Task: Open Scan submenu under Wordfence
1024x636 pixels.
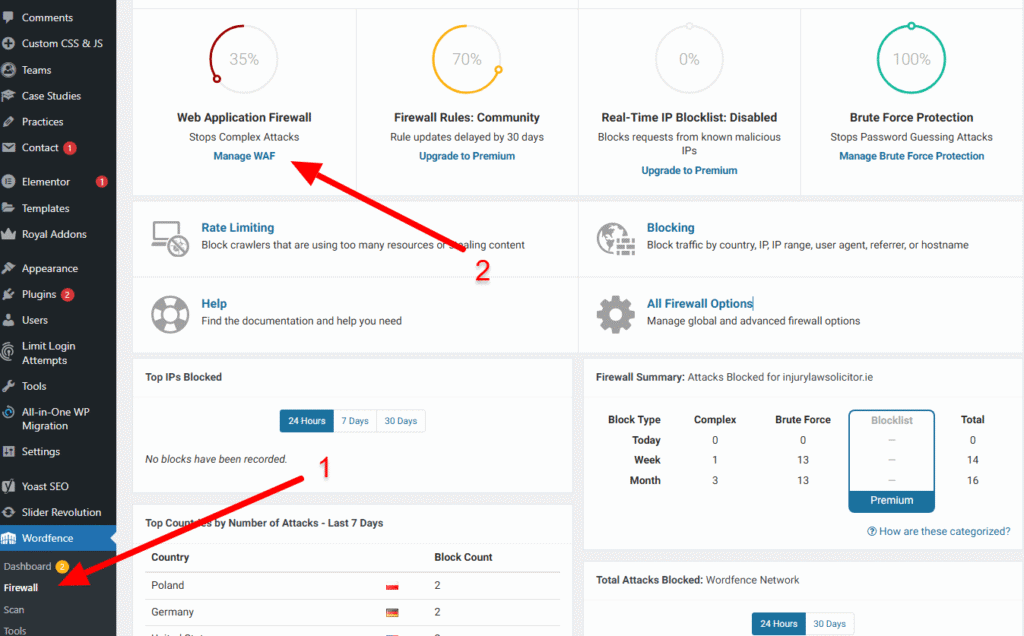Action: click(14, 609)
